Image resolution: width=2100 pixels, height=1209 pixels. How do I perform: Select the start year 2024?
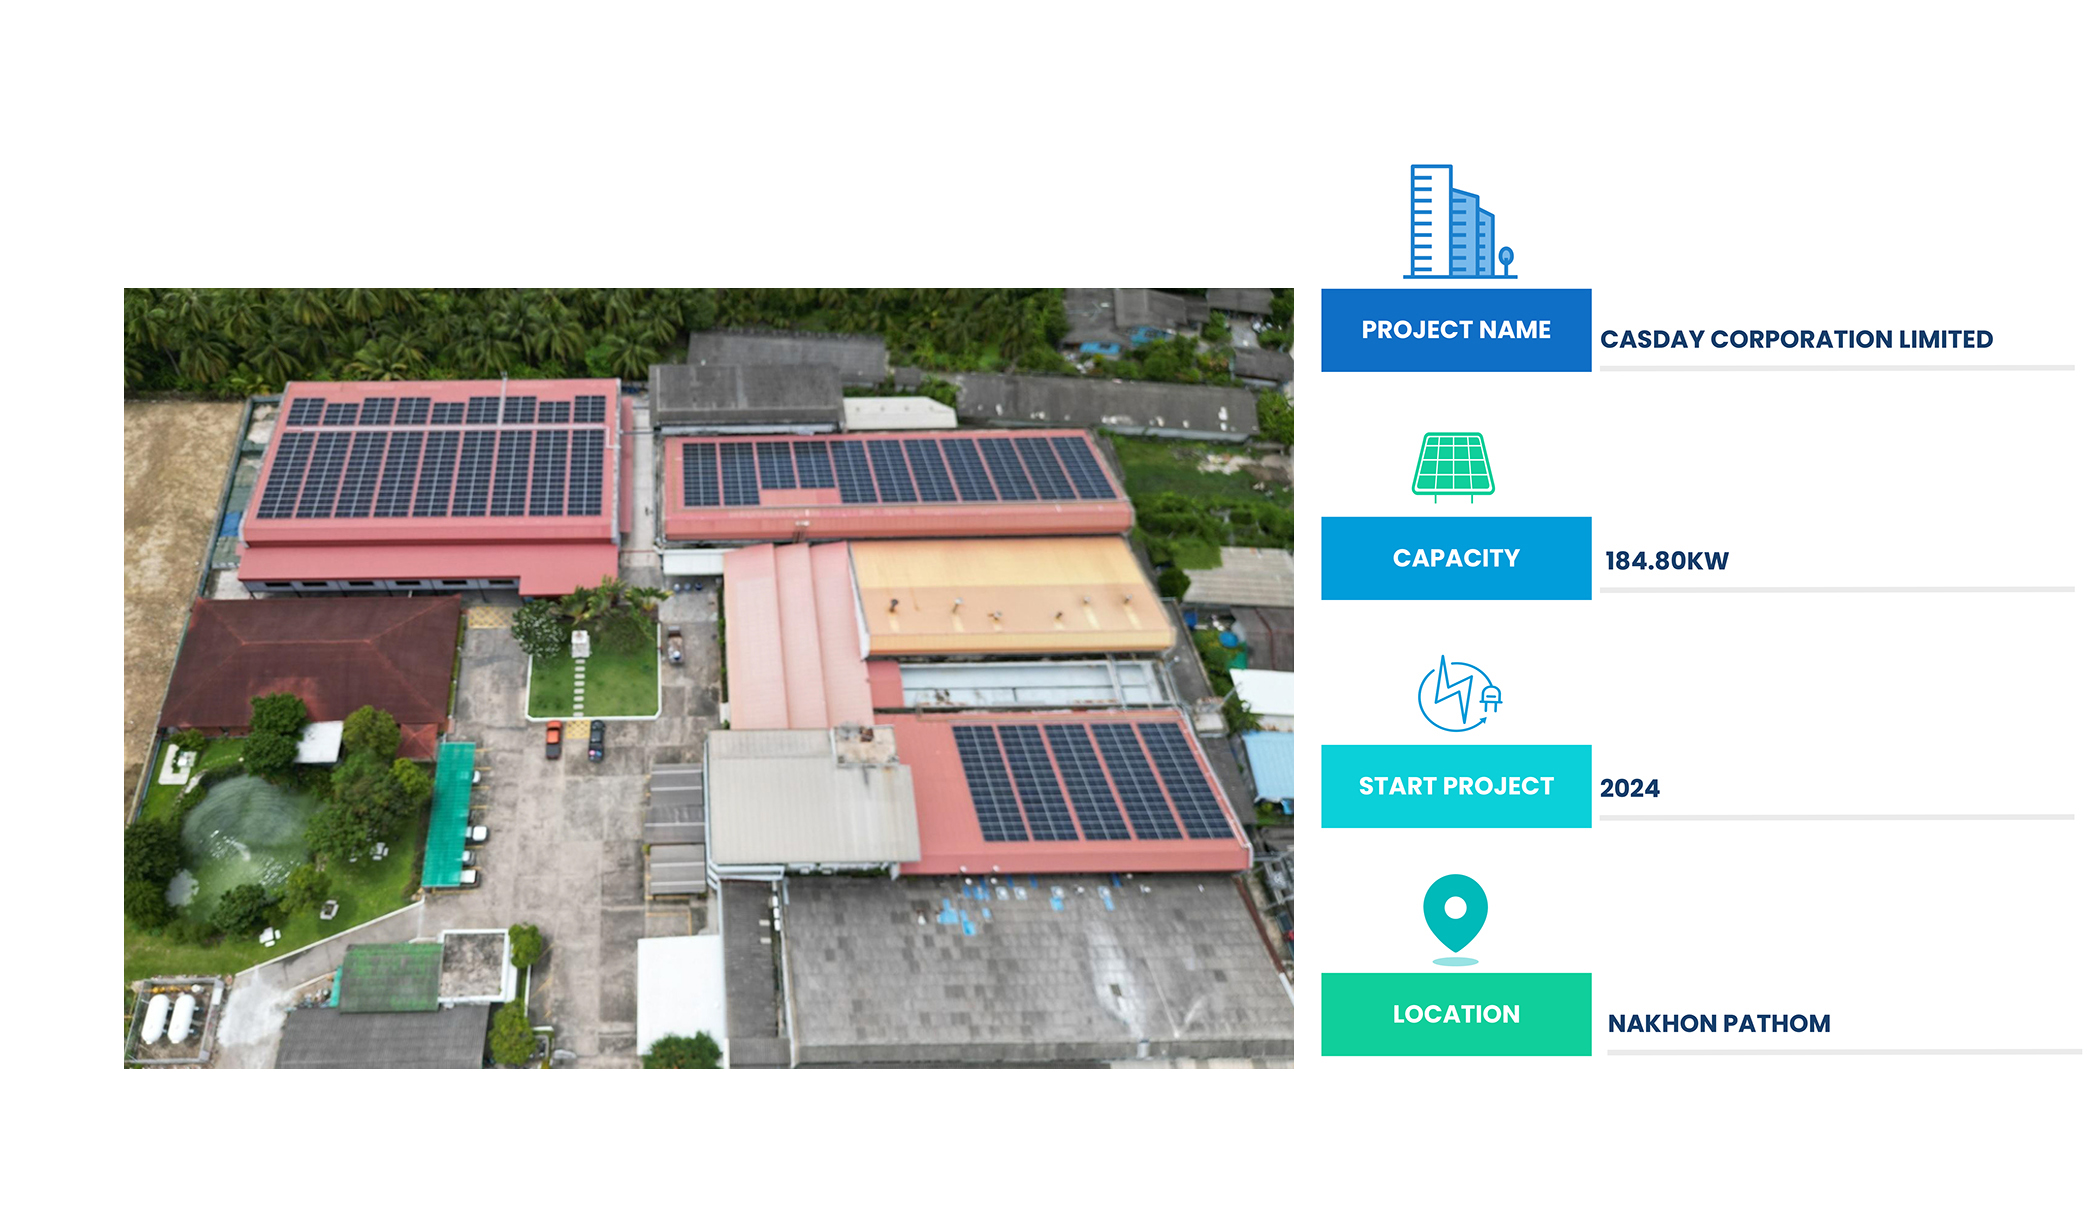[x=1629, y=788]
